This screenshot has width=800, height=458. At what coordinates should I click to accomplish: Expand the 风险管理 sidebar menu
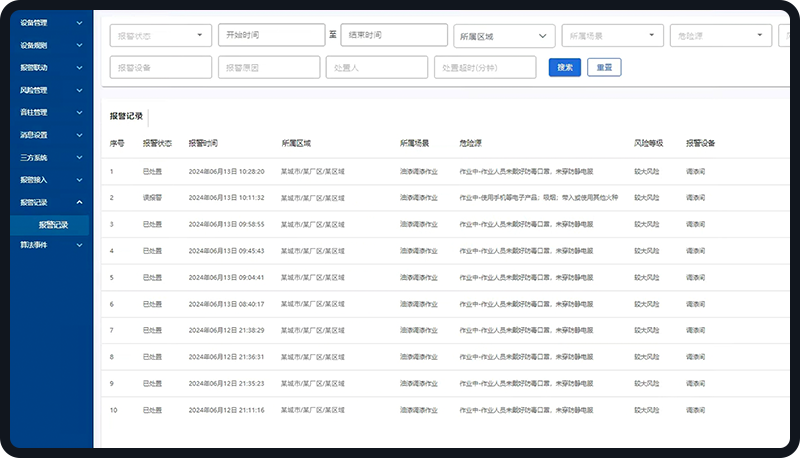[x=50, y=90]
